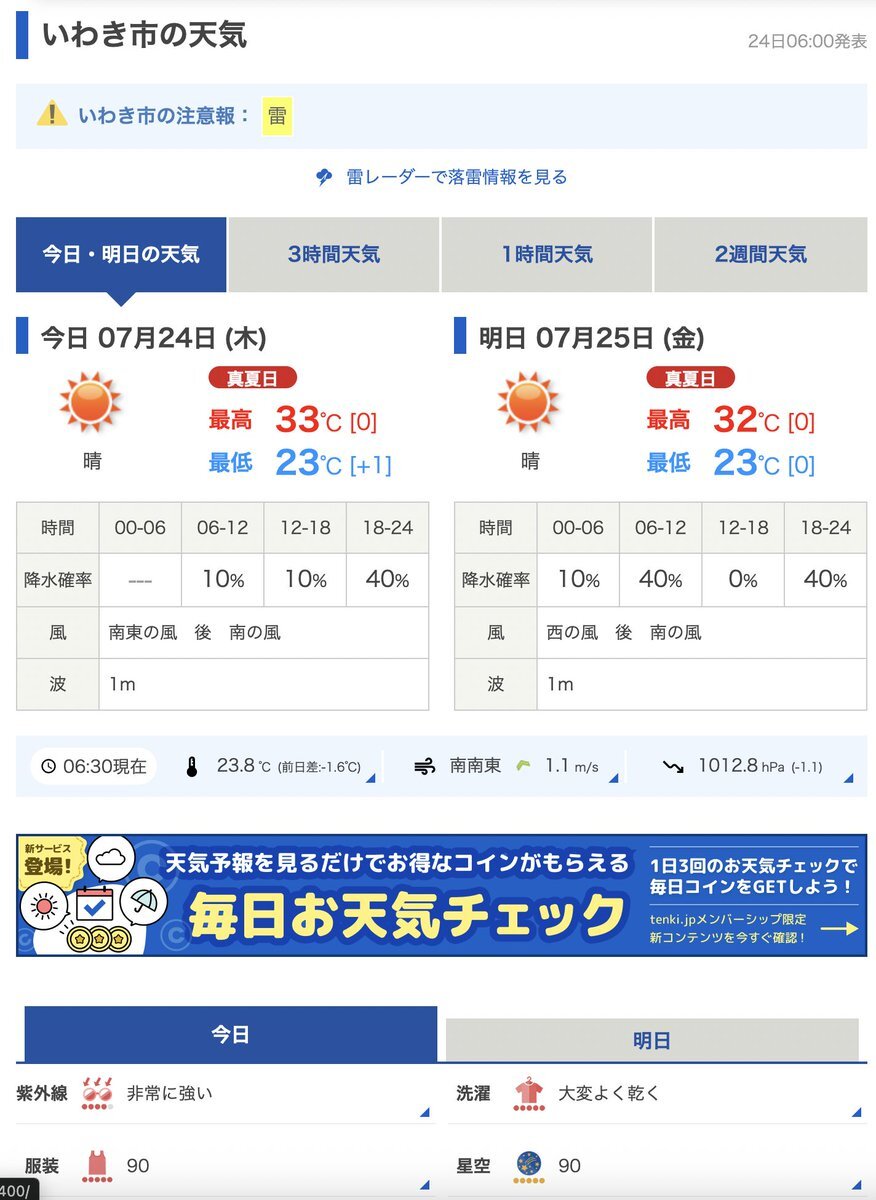Click the 星空 starry sky icon

click(529, 1167)
